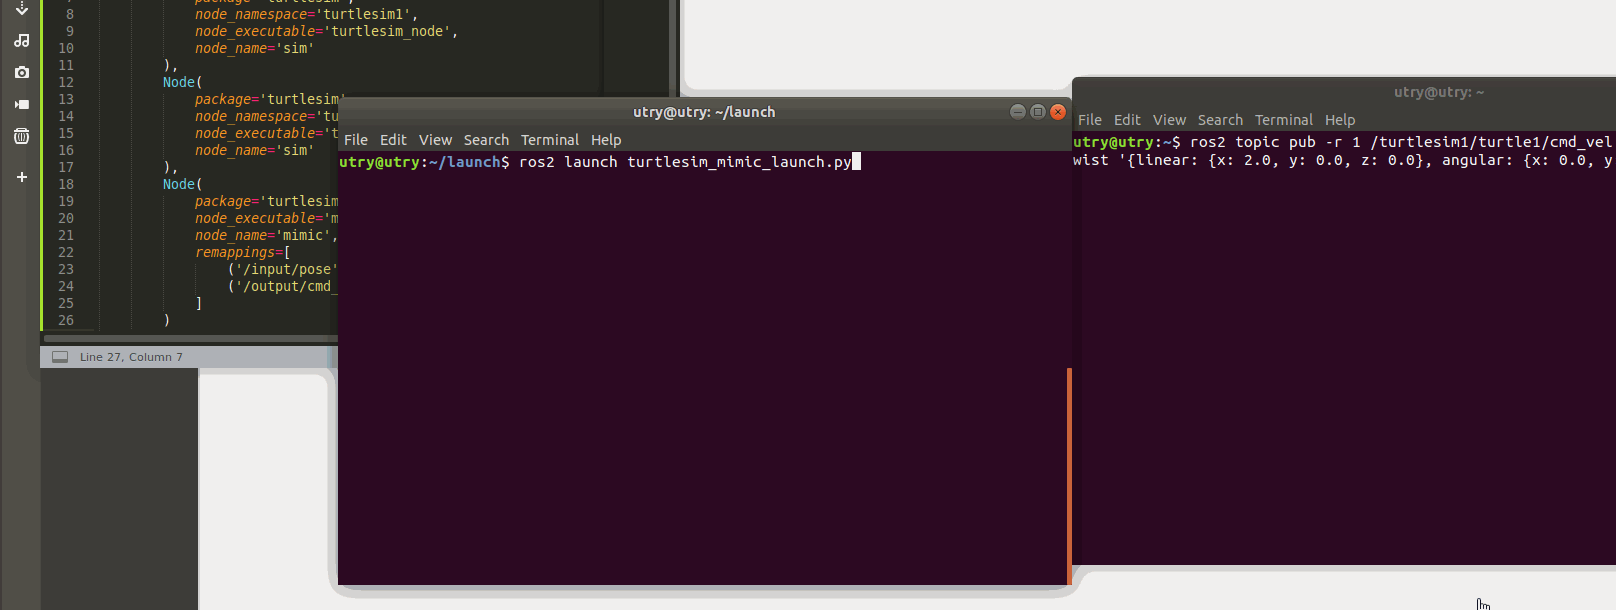Screen dimensions: 1616x610
Task: Click editor line 10 node_name='sim'
Action: [254, 48]
